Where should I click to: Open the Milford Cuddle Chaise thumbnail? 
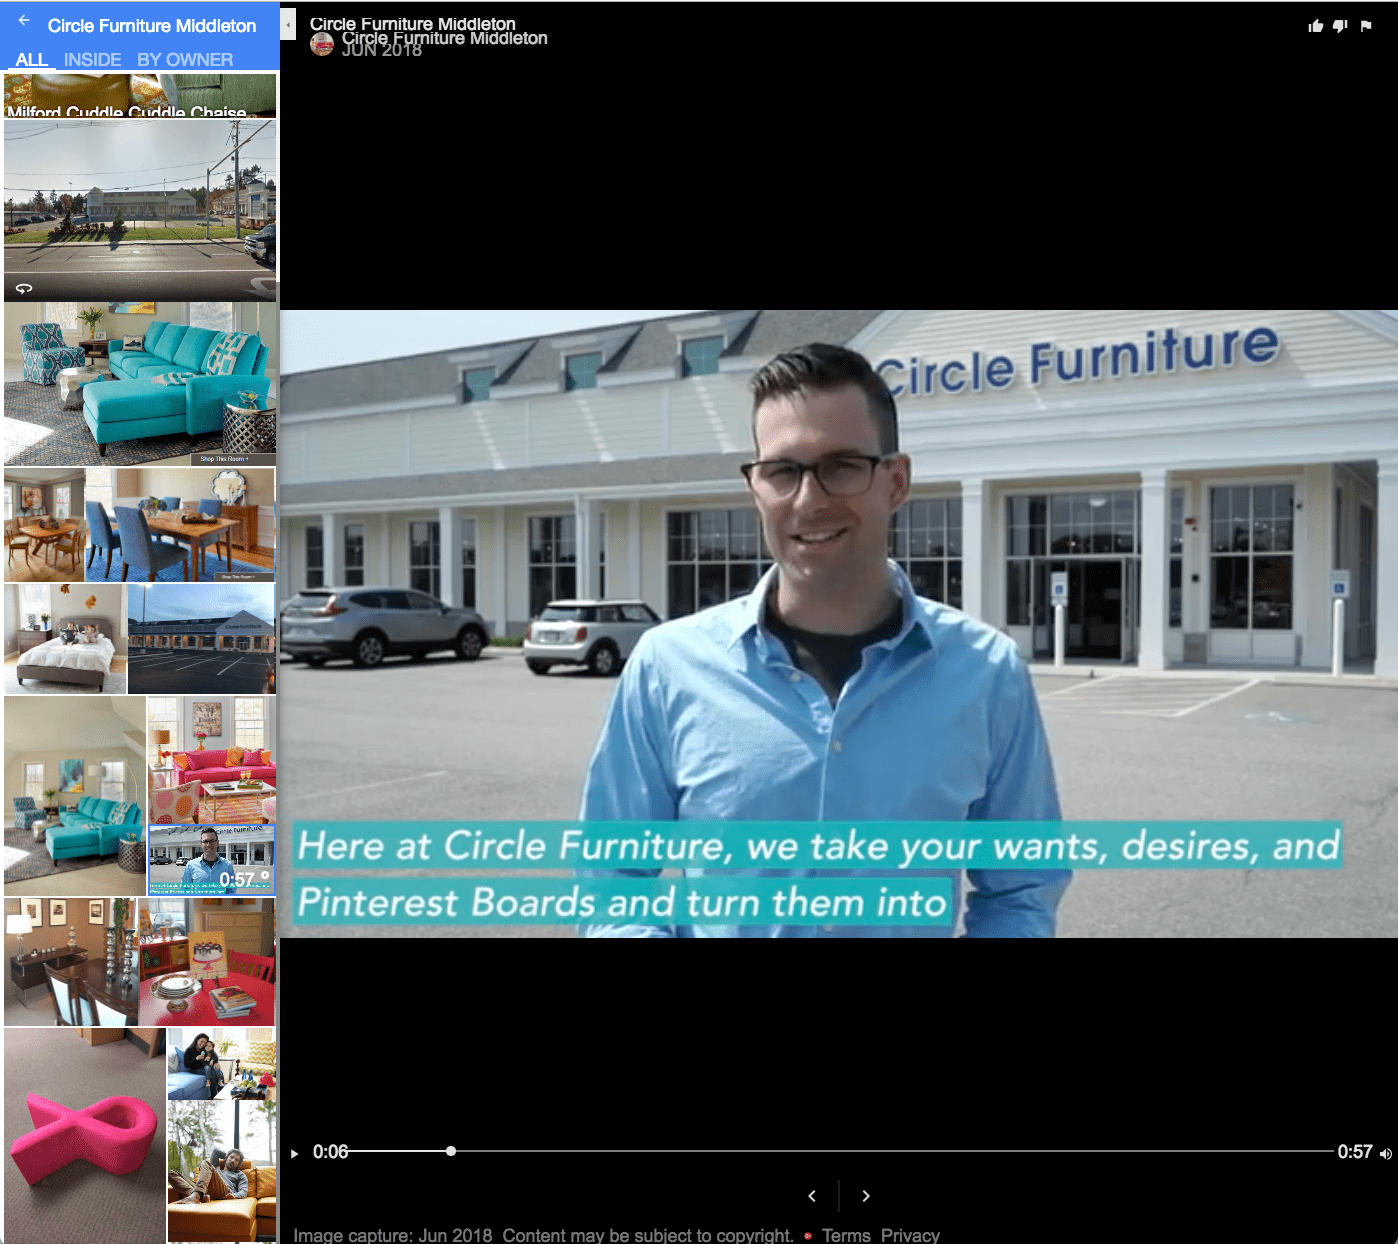click(140, 95)
